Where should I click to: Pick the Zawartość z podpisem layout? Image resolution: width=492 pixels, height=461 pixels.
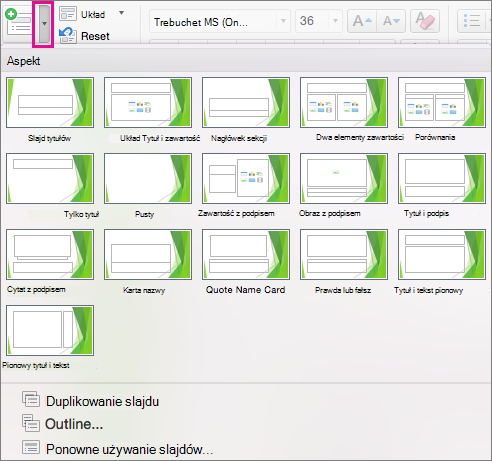(x=246, y=179)
